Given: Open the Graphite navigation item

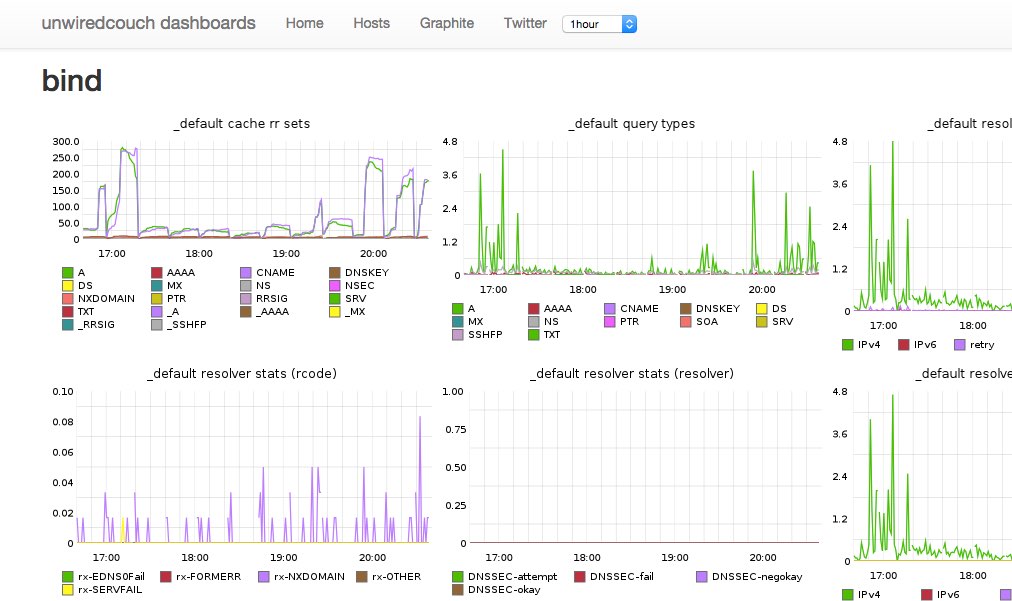Looking at the screenshot, I should 447,23.
